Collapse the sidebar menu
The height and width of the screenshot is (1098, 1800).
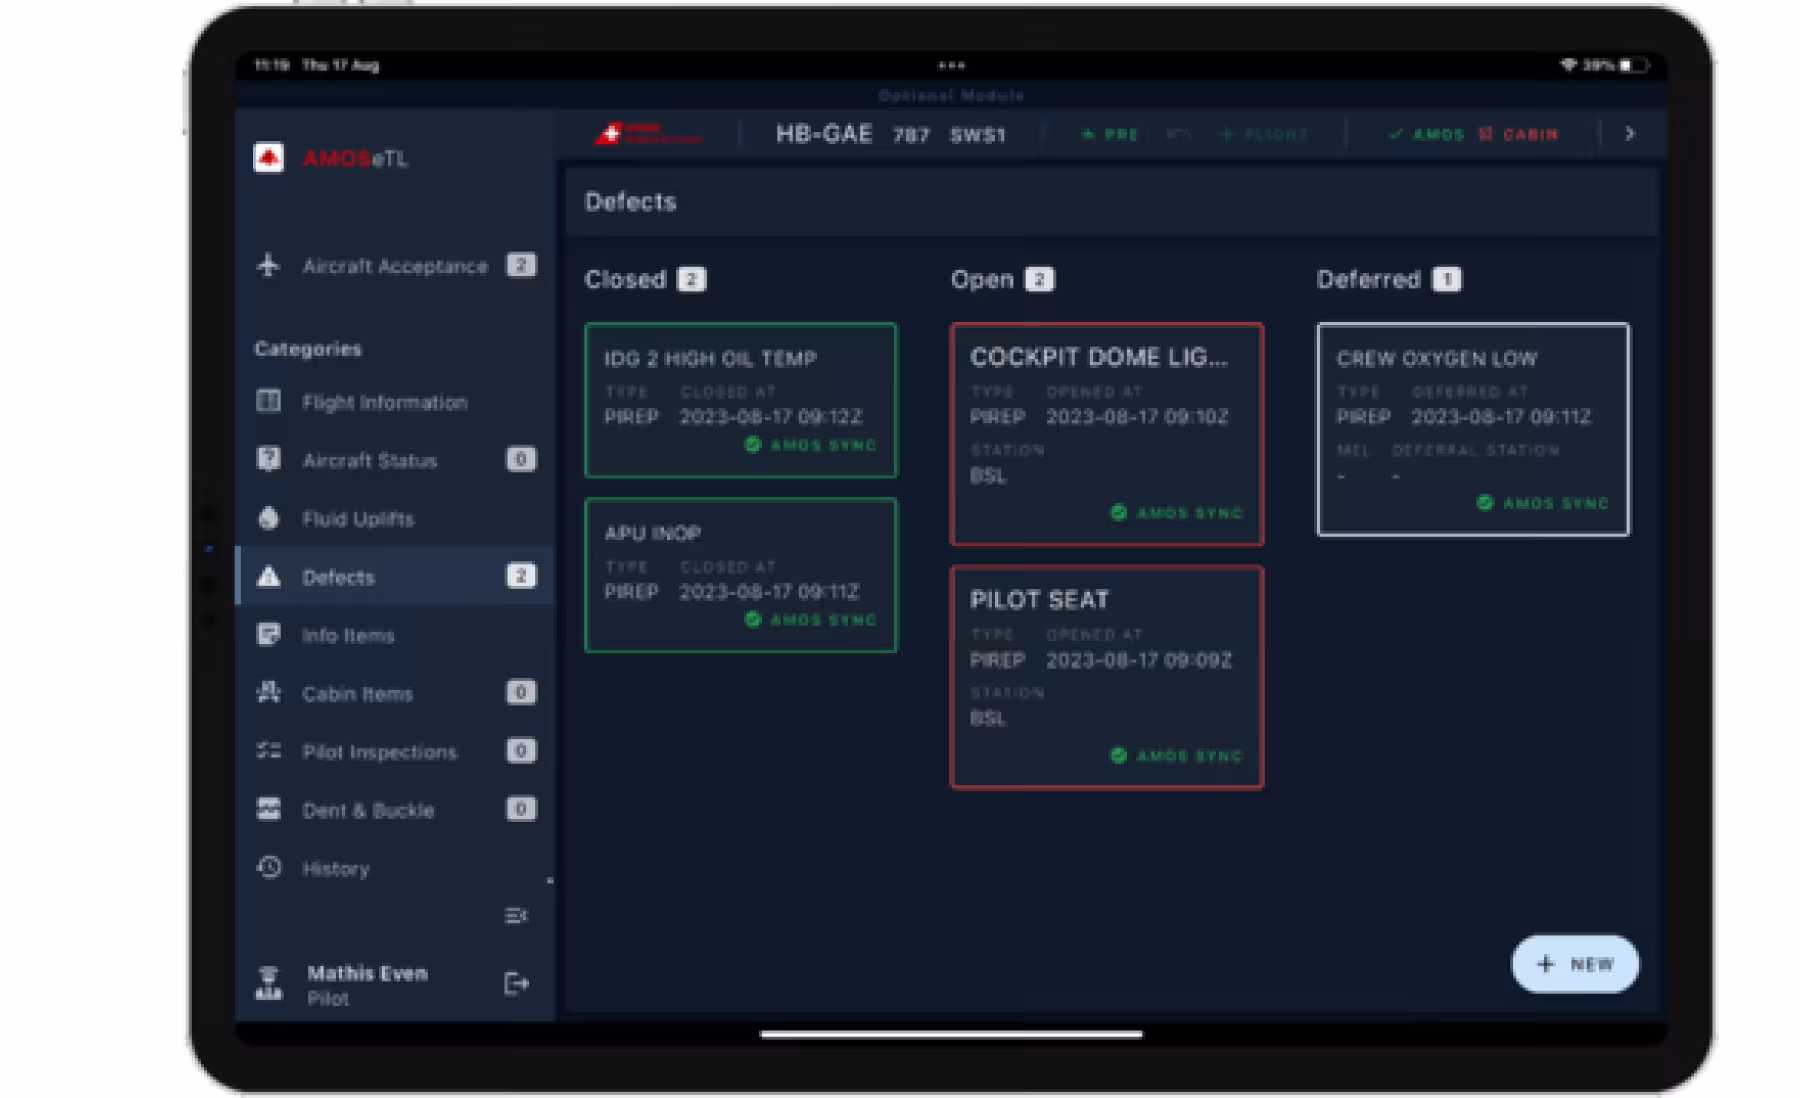tap(516, 915)
